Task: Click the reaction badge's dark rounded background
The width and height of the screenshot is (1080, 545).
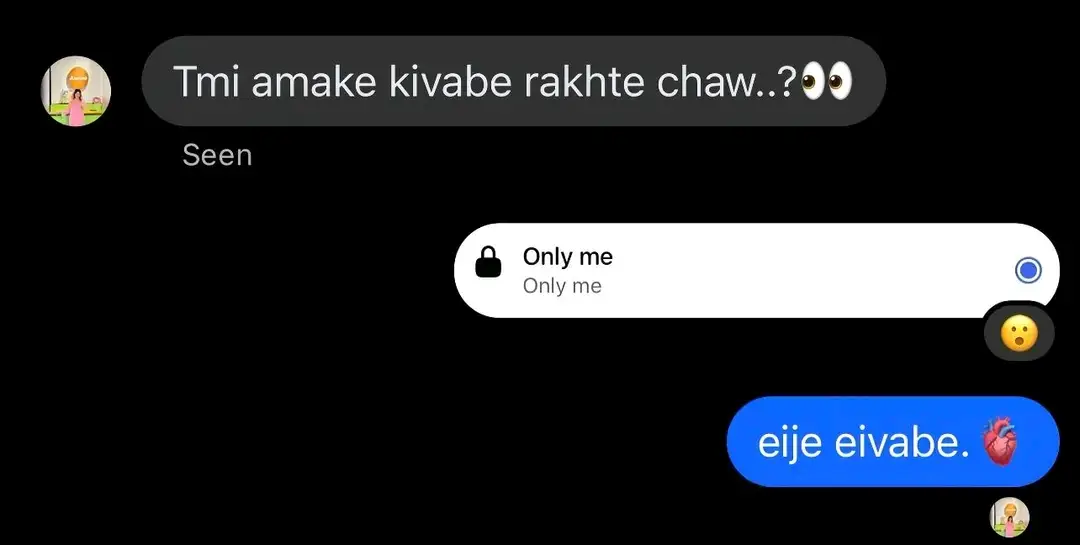Action: (1019, 332)
